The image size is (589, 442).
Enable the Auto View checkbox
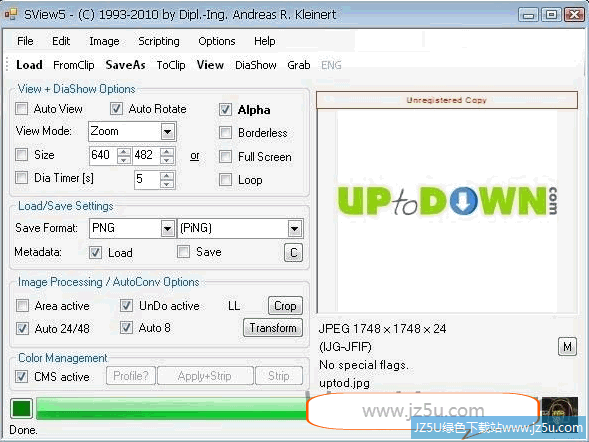[21, 109]
